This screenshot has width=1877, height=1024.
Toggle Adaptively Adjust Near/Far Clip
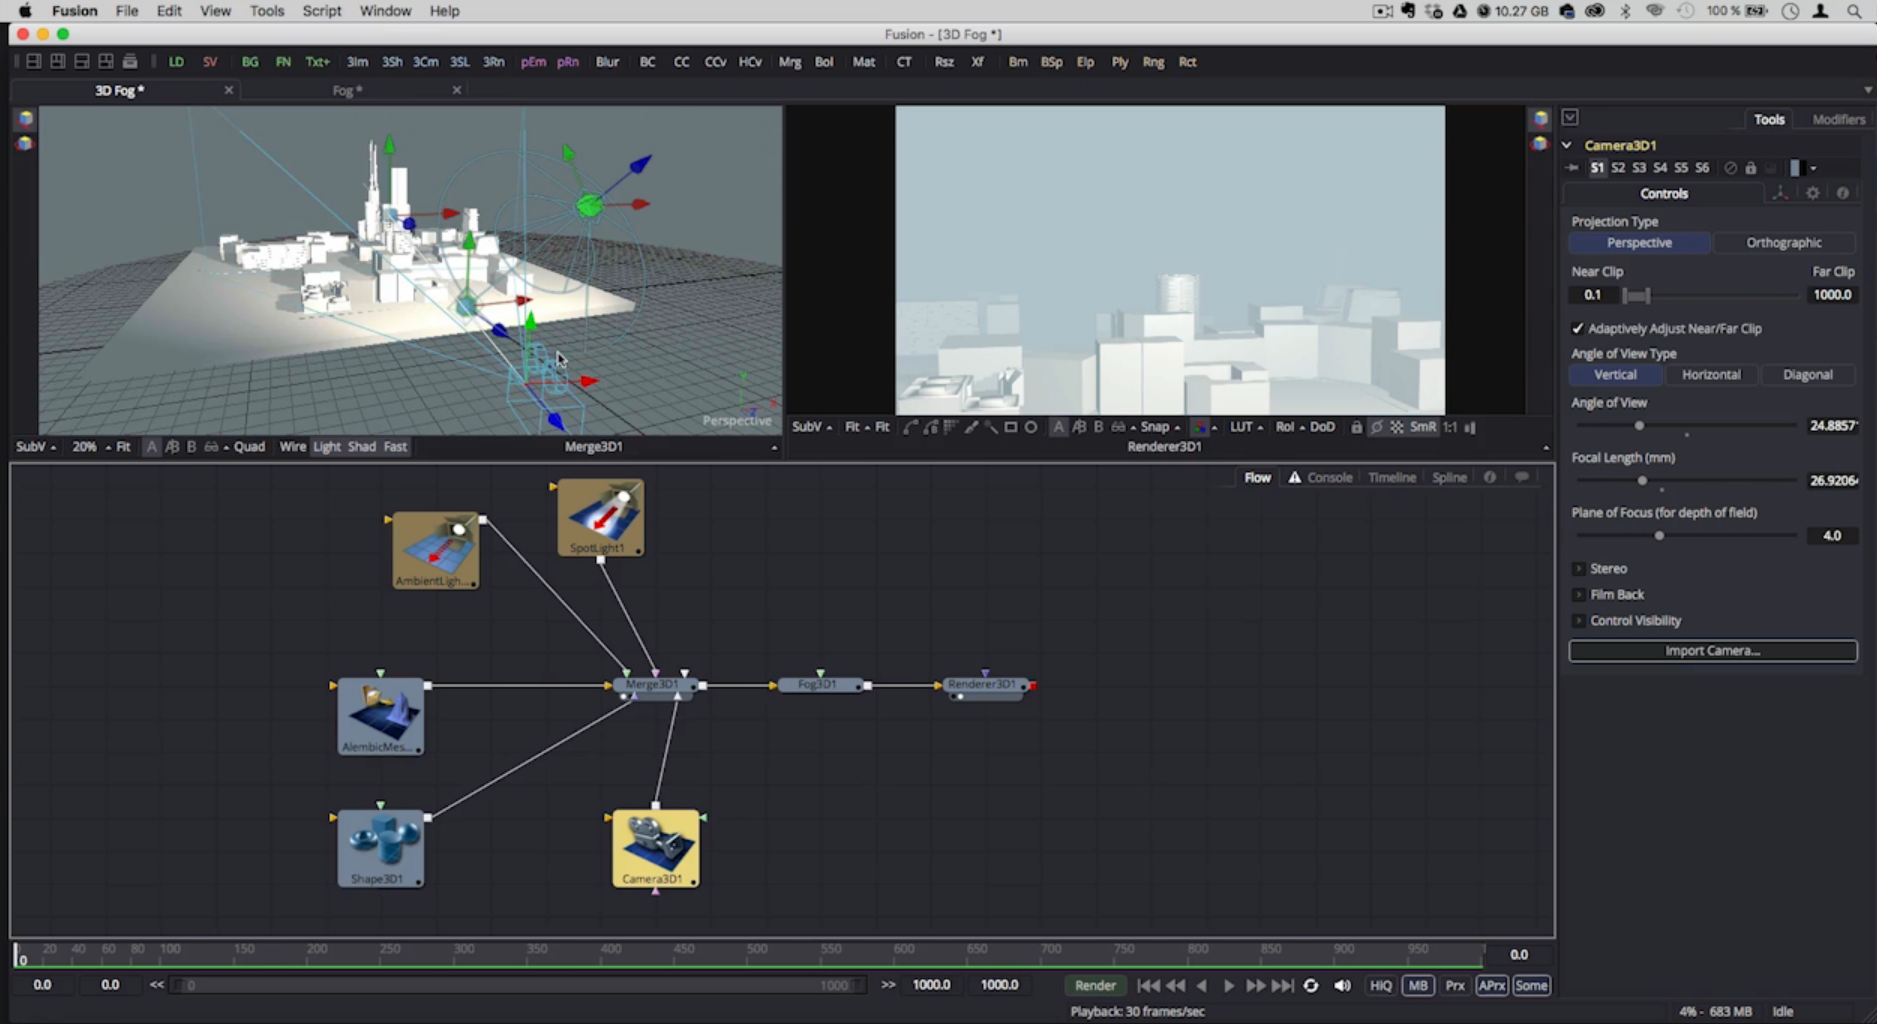pos(1580,328)
